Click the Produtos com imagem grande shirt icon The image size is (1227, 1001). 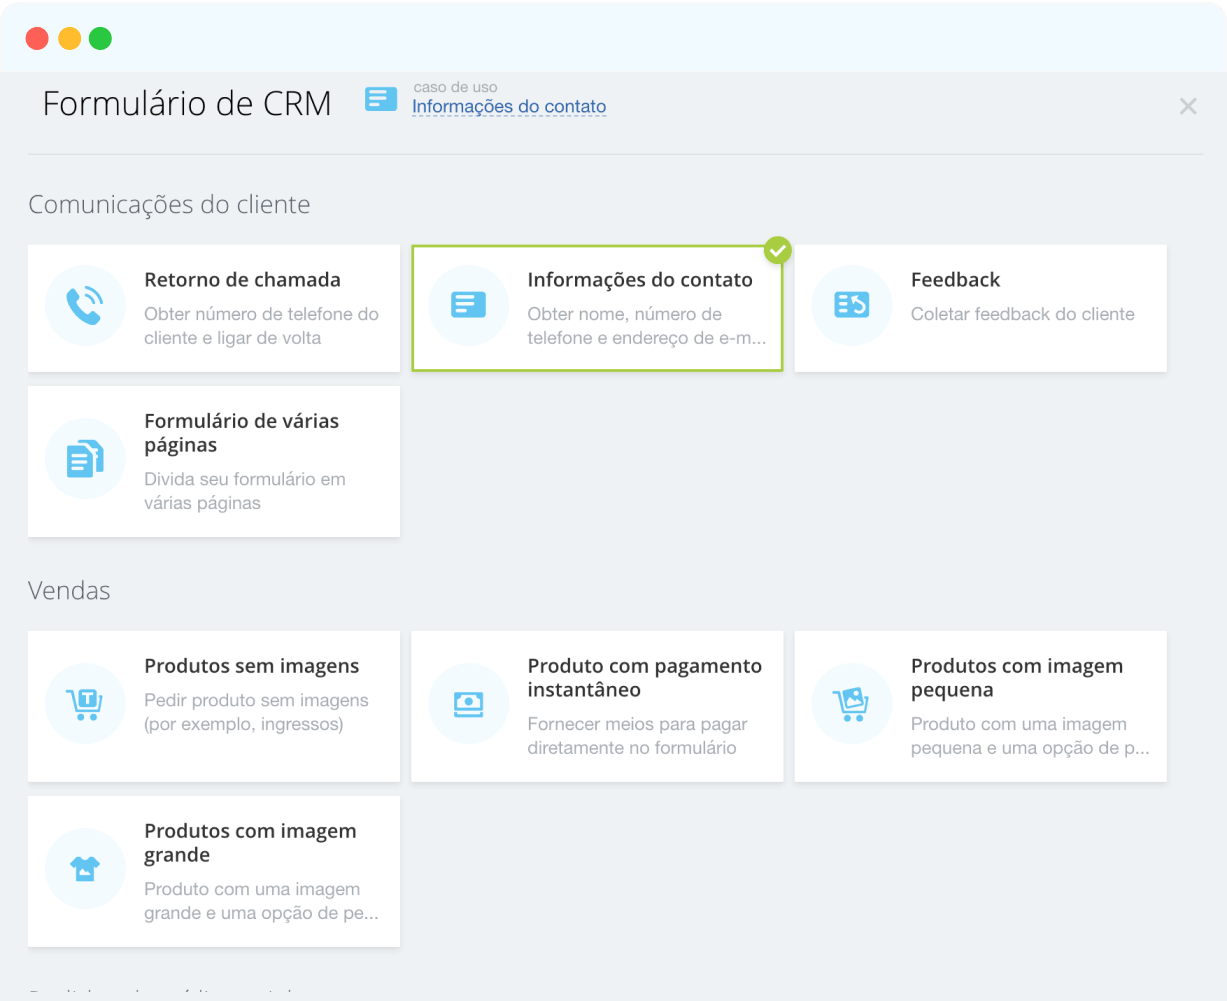[x=85, y=868]
